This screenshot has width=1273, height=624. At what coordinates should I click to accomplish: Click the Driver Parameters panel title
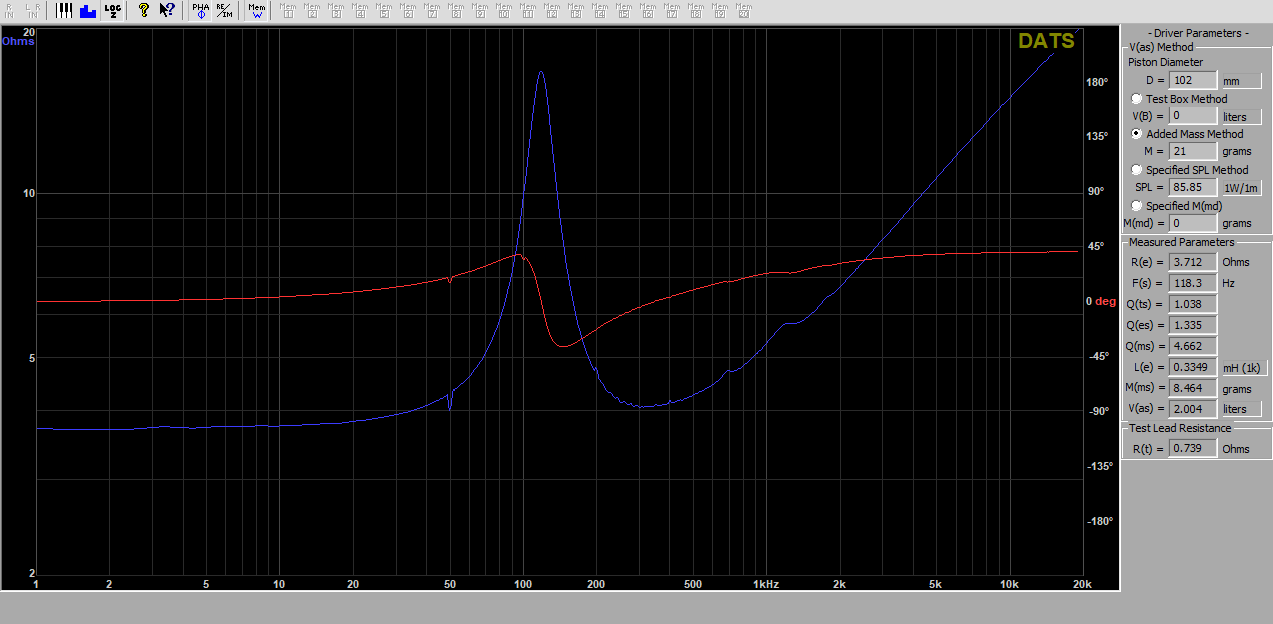(1197, 33)
